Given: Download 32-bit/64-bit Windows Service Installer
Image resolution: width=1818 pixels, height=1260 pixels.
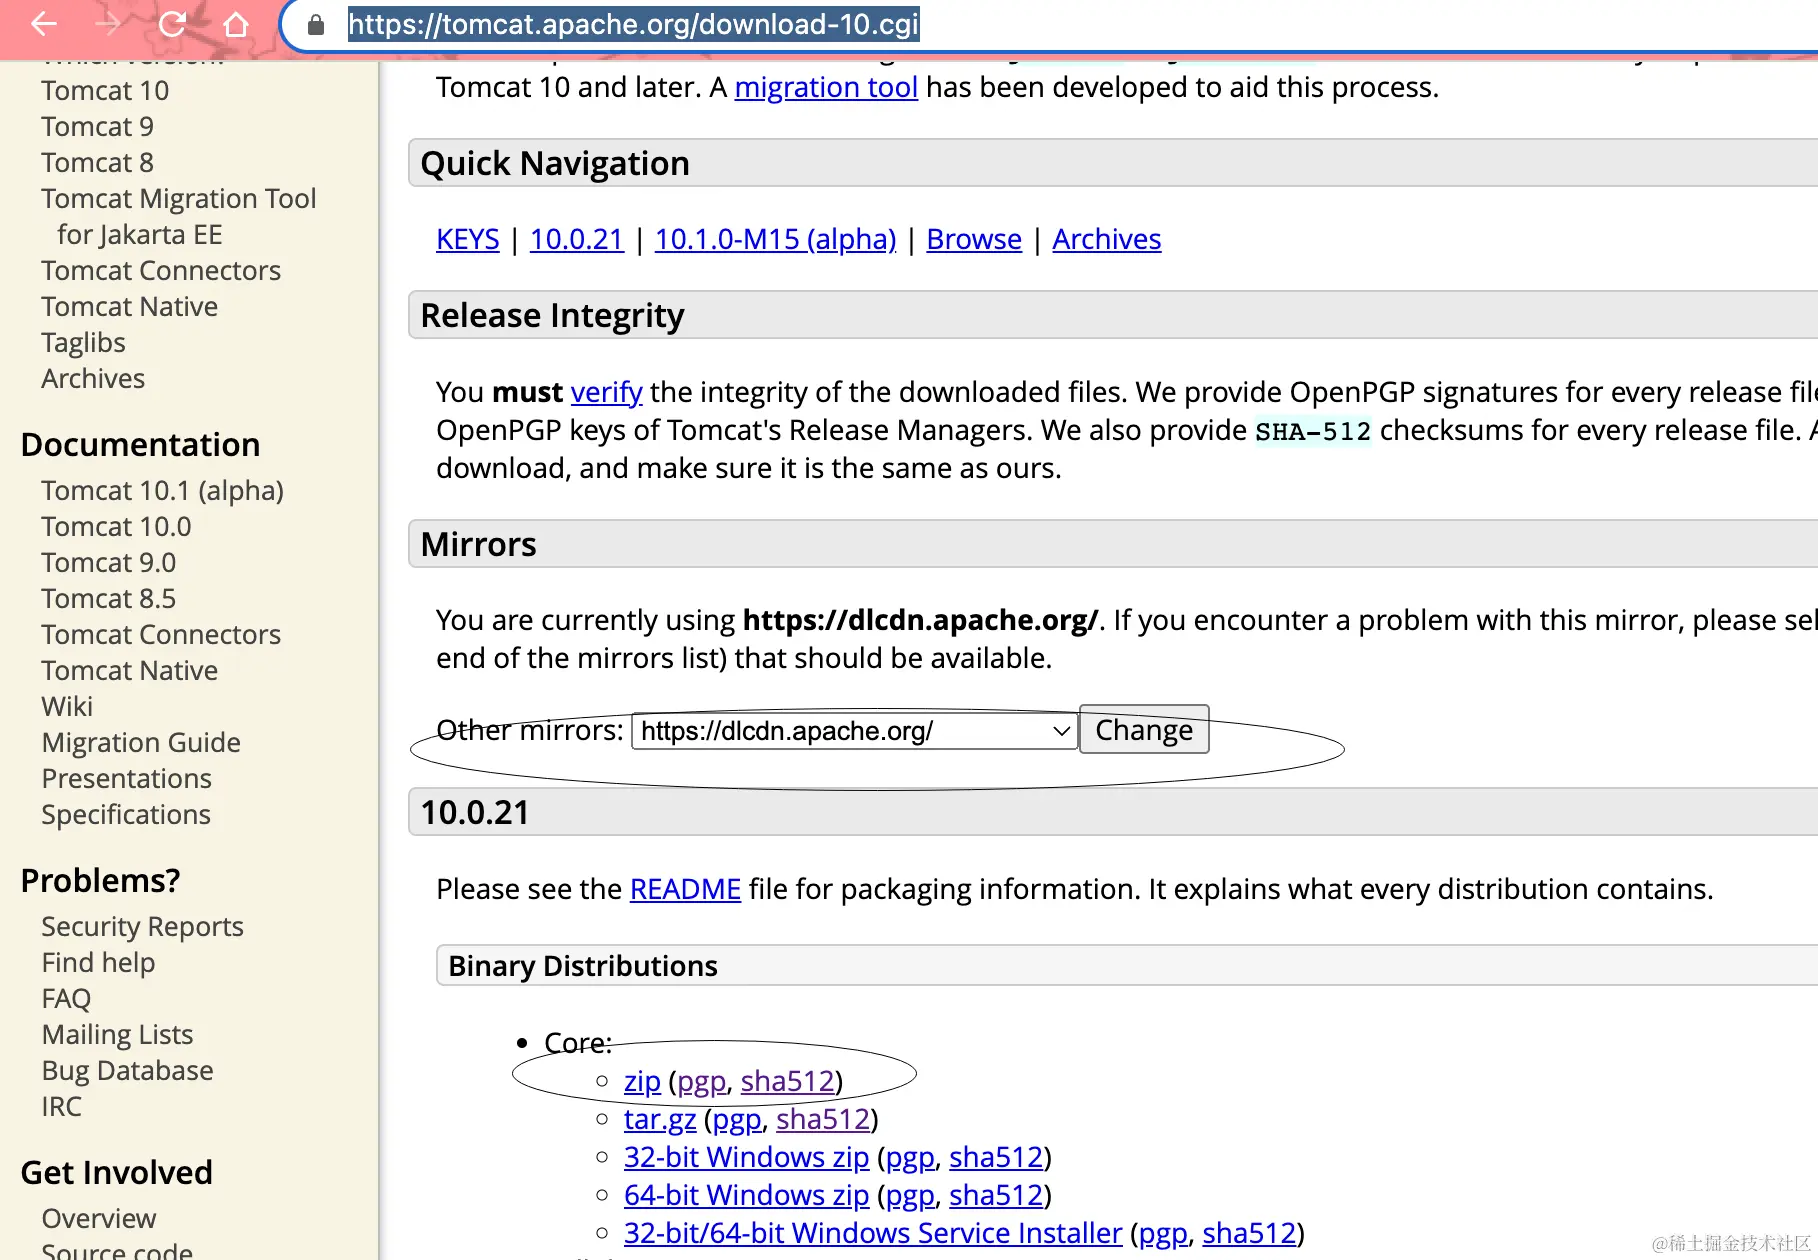Looking at the screenshot, I should point(873,1234).
